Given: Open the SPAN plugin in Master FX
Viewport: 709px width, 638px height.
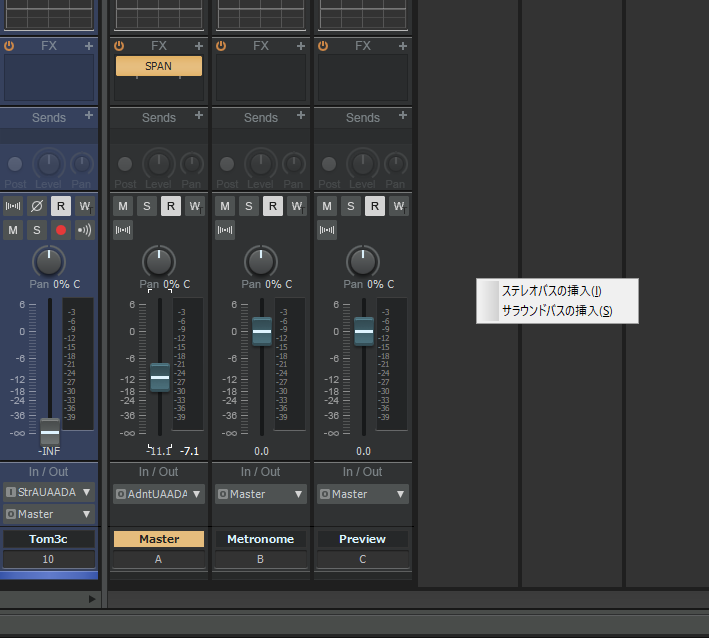Looking at the screenshot, I should (159, 66).
